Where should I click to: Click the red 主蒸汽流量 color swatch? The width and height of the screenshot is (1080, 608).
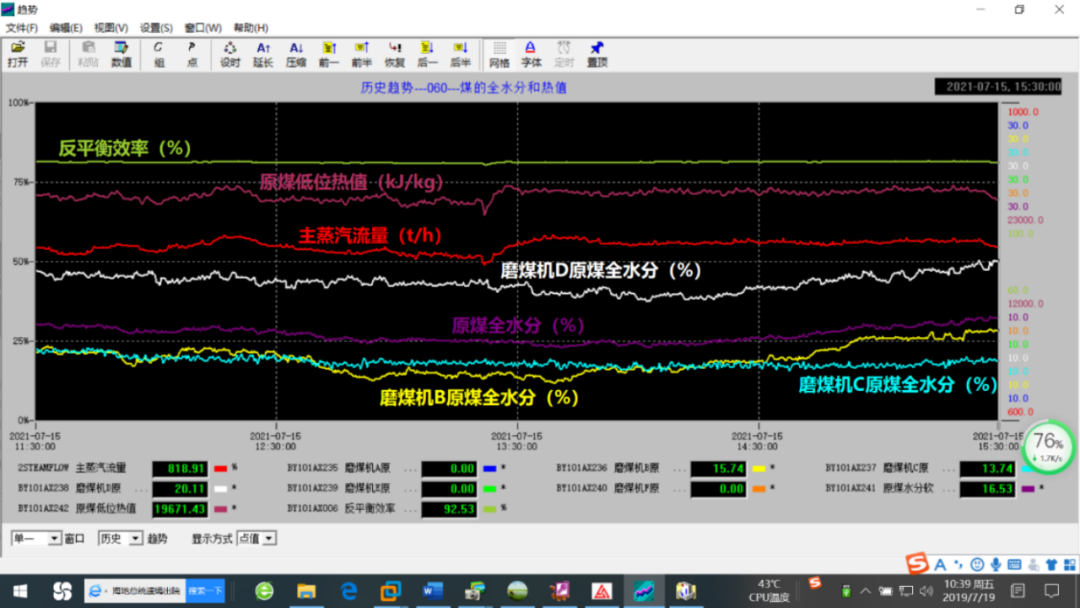221,468
